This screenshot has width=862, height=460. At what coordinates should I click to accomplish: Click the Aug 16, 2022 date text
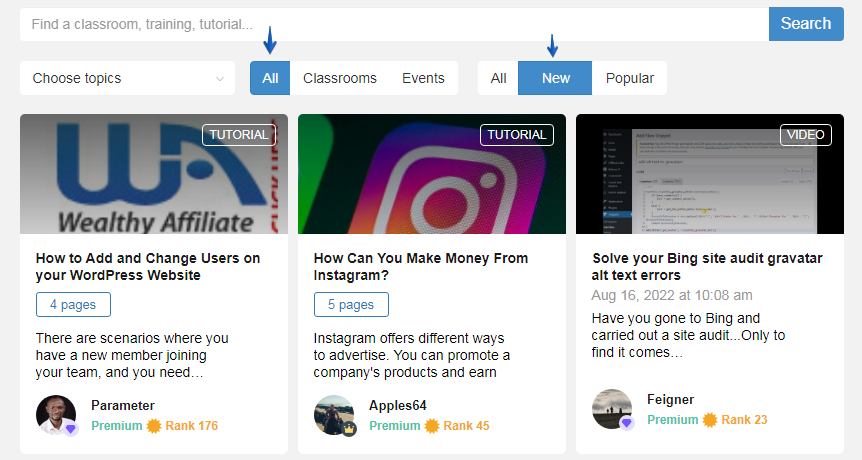[672, 295]
